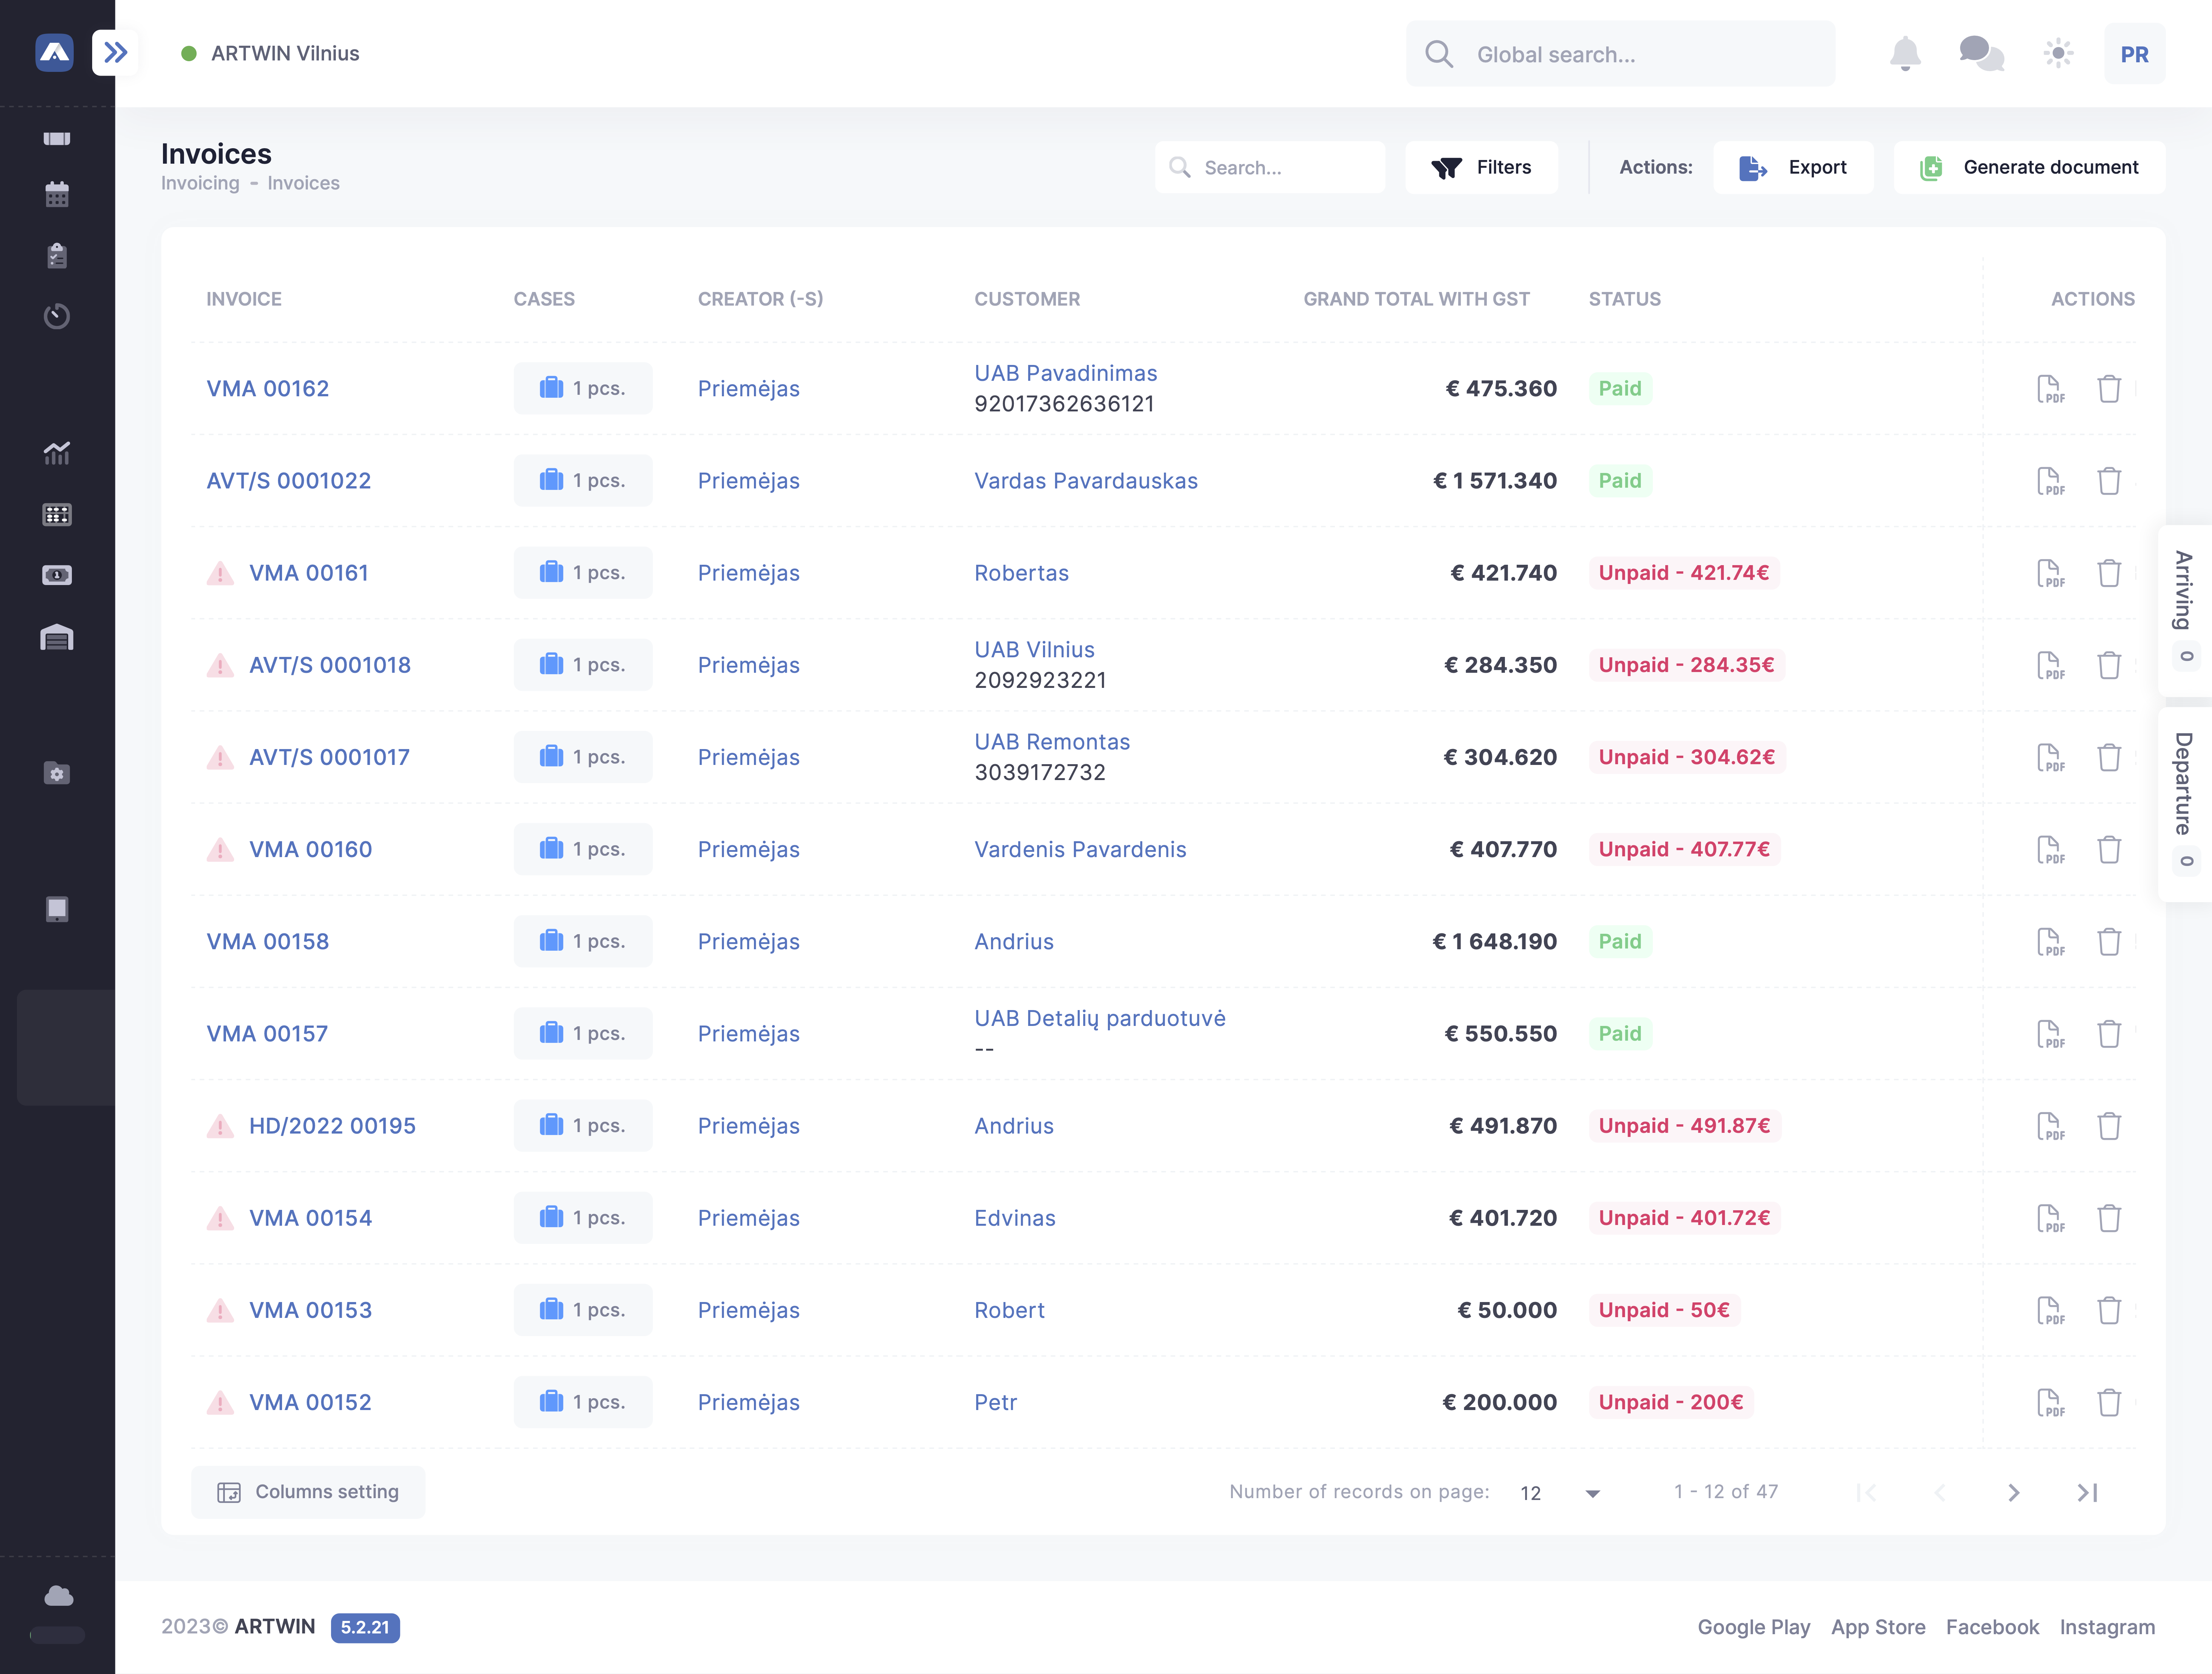Open invoice HD/2022 00195 link

[332, 1126]
